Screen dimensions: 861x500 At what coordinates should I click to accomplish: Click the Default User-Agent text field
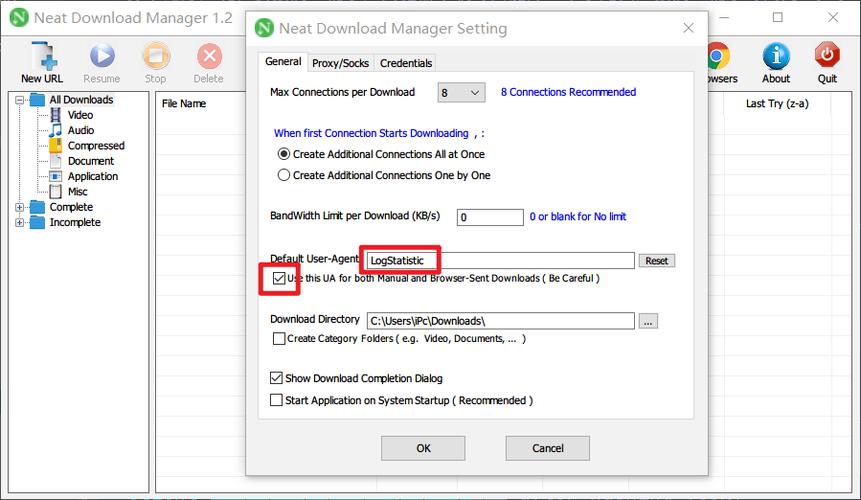coord(501,261)
